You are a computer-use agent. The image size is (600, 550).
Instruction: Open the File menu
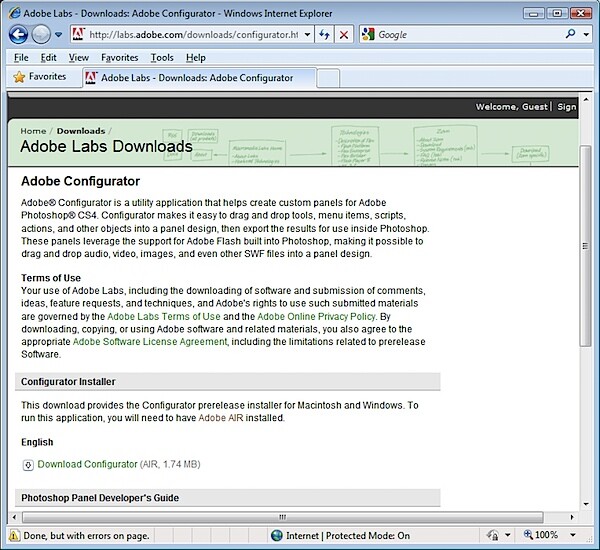[x=21, y=58]
